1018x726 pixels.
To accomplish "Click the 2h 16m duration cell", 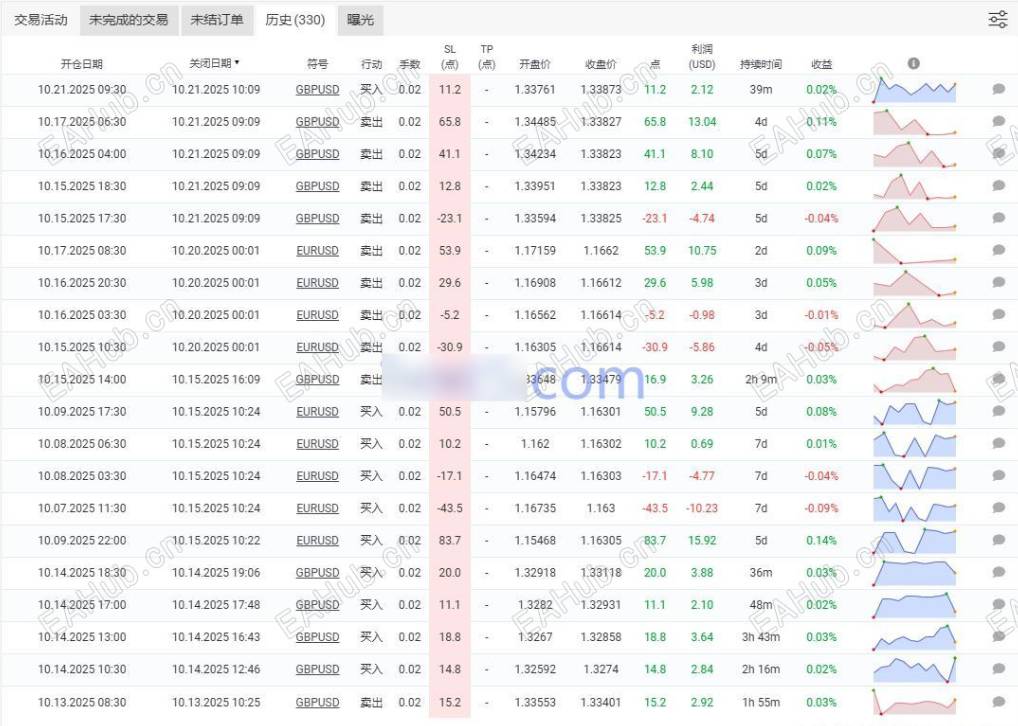I will pyautogui.click(x=761, y=669).
